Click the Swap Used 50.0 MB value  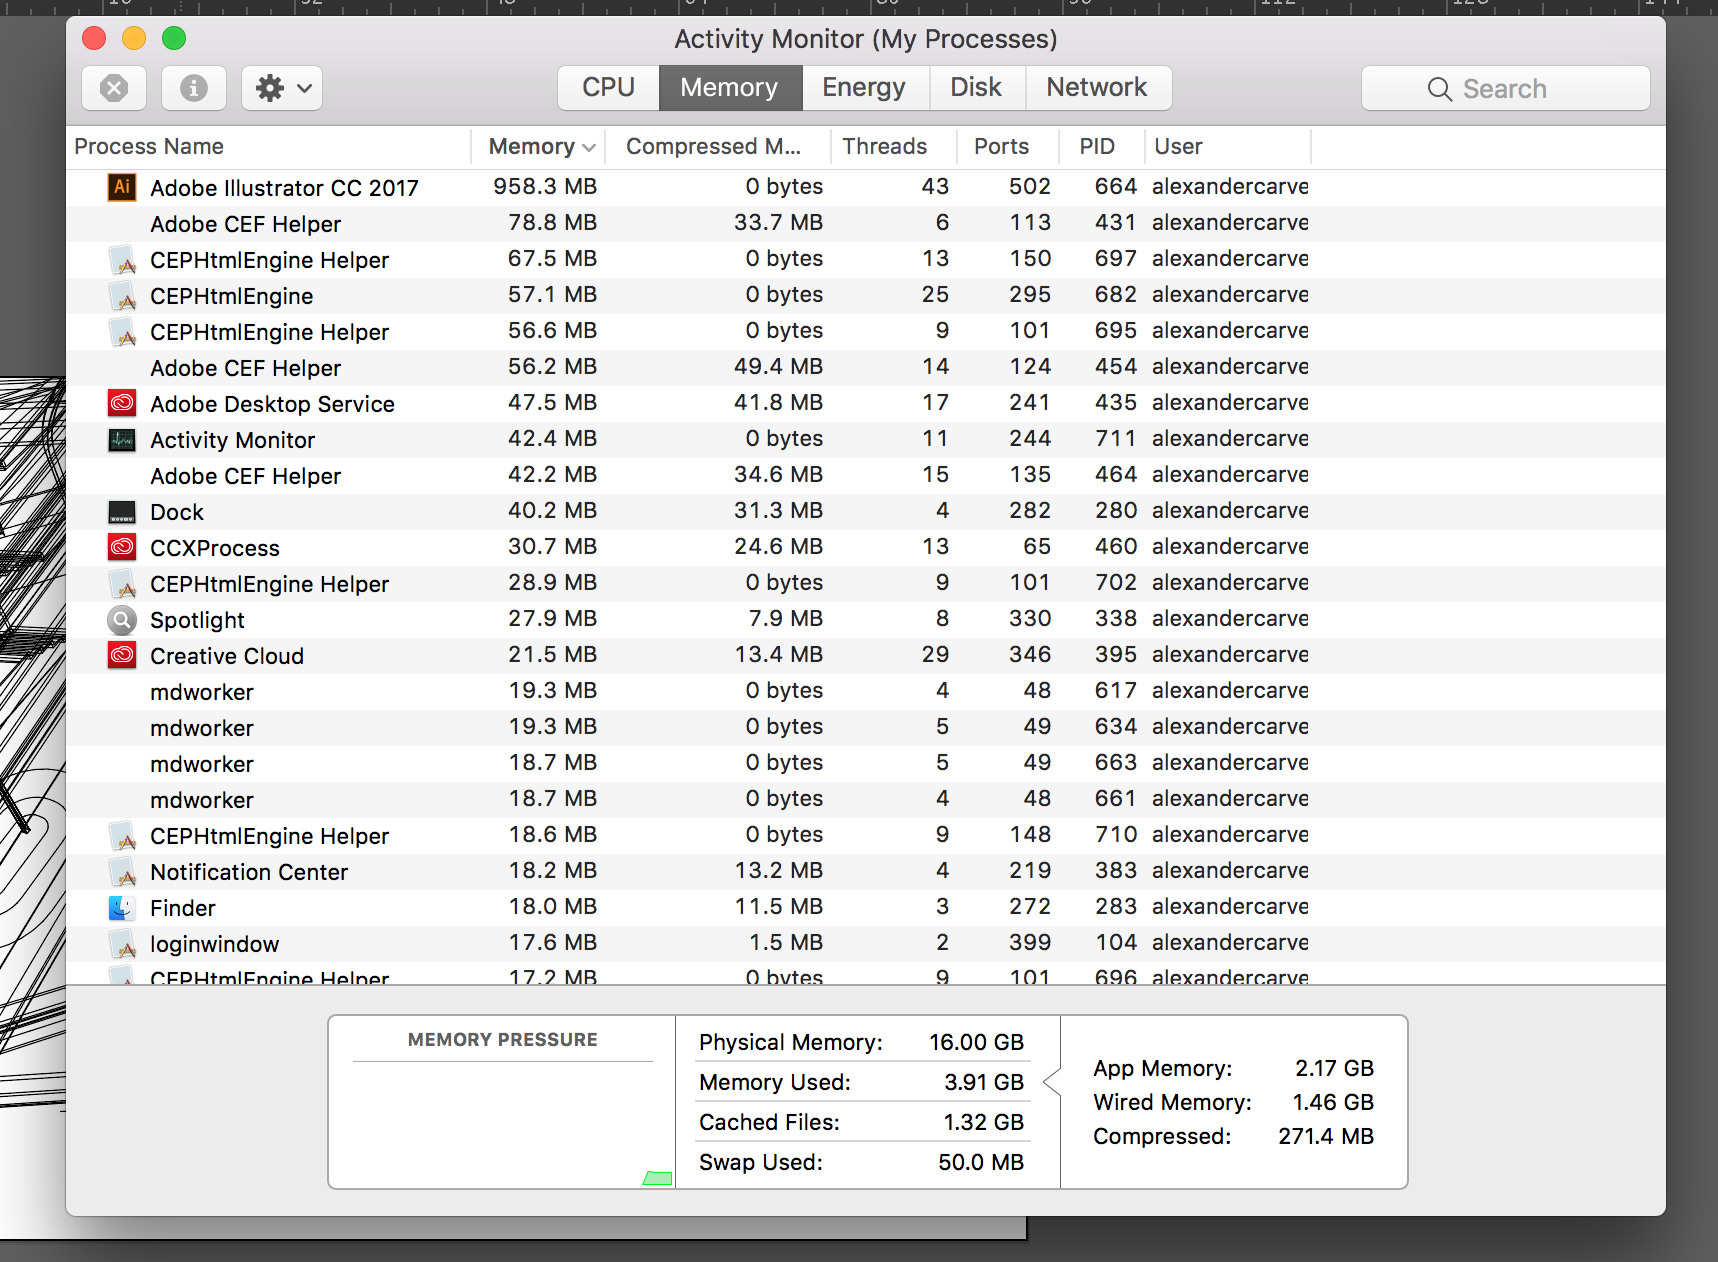click(x=981, y=1163)
